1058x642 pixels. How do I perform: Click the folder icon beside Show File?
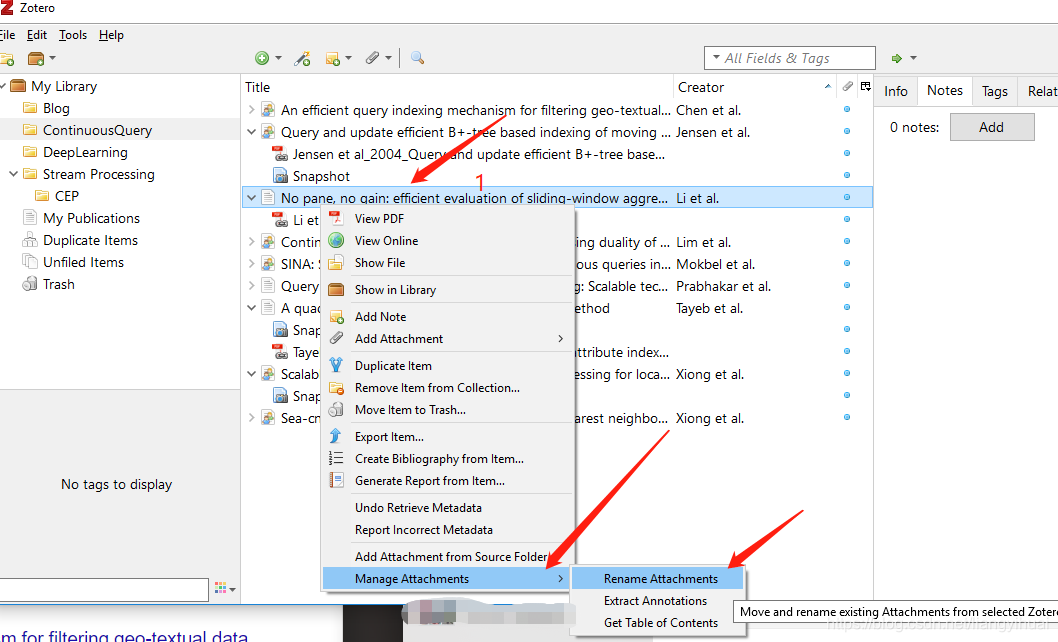click(x=336, y=263)
